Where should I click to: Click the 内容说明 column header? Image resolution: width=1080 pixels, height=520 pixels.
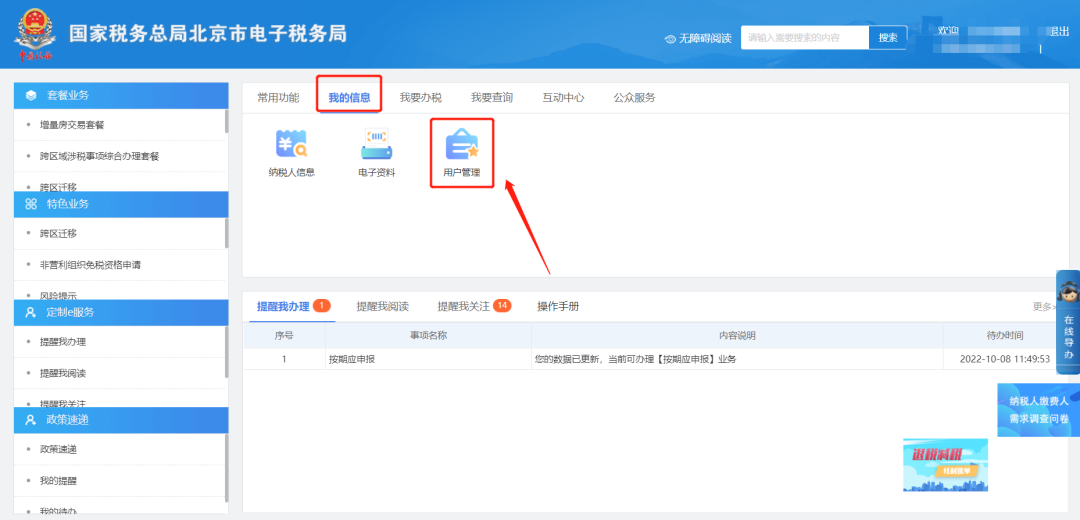point(737,335)
